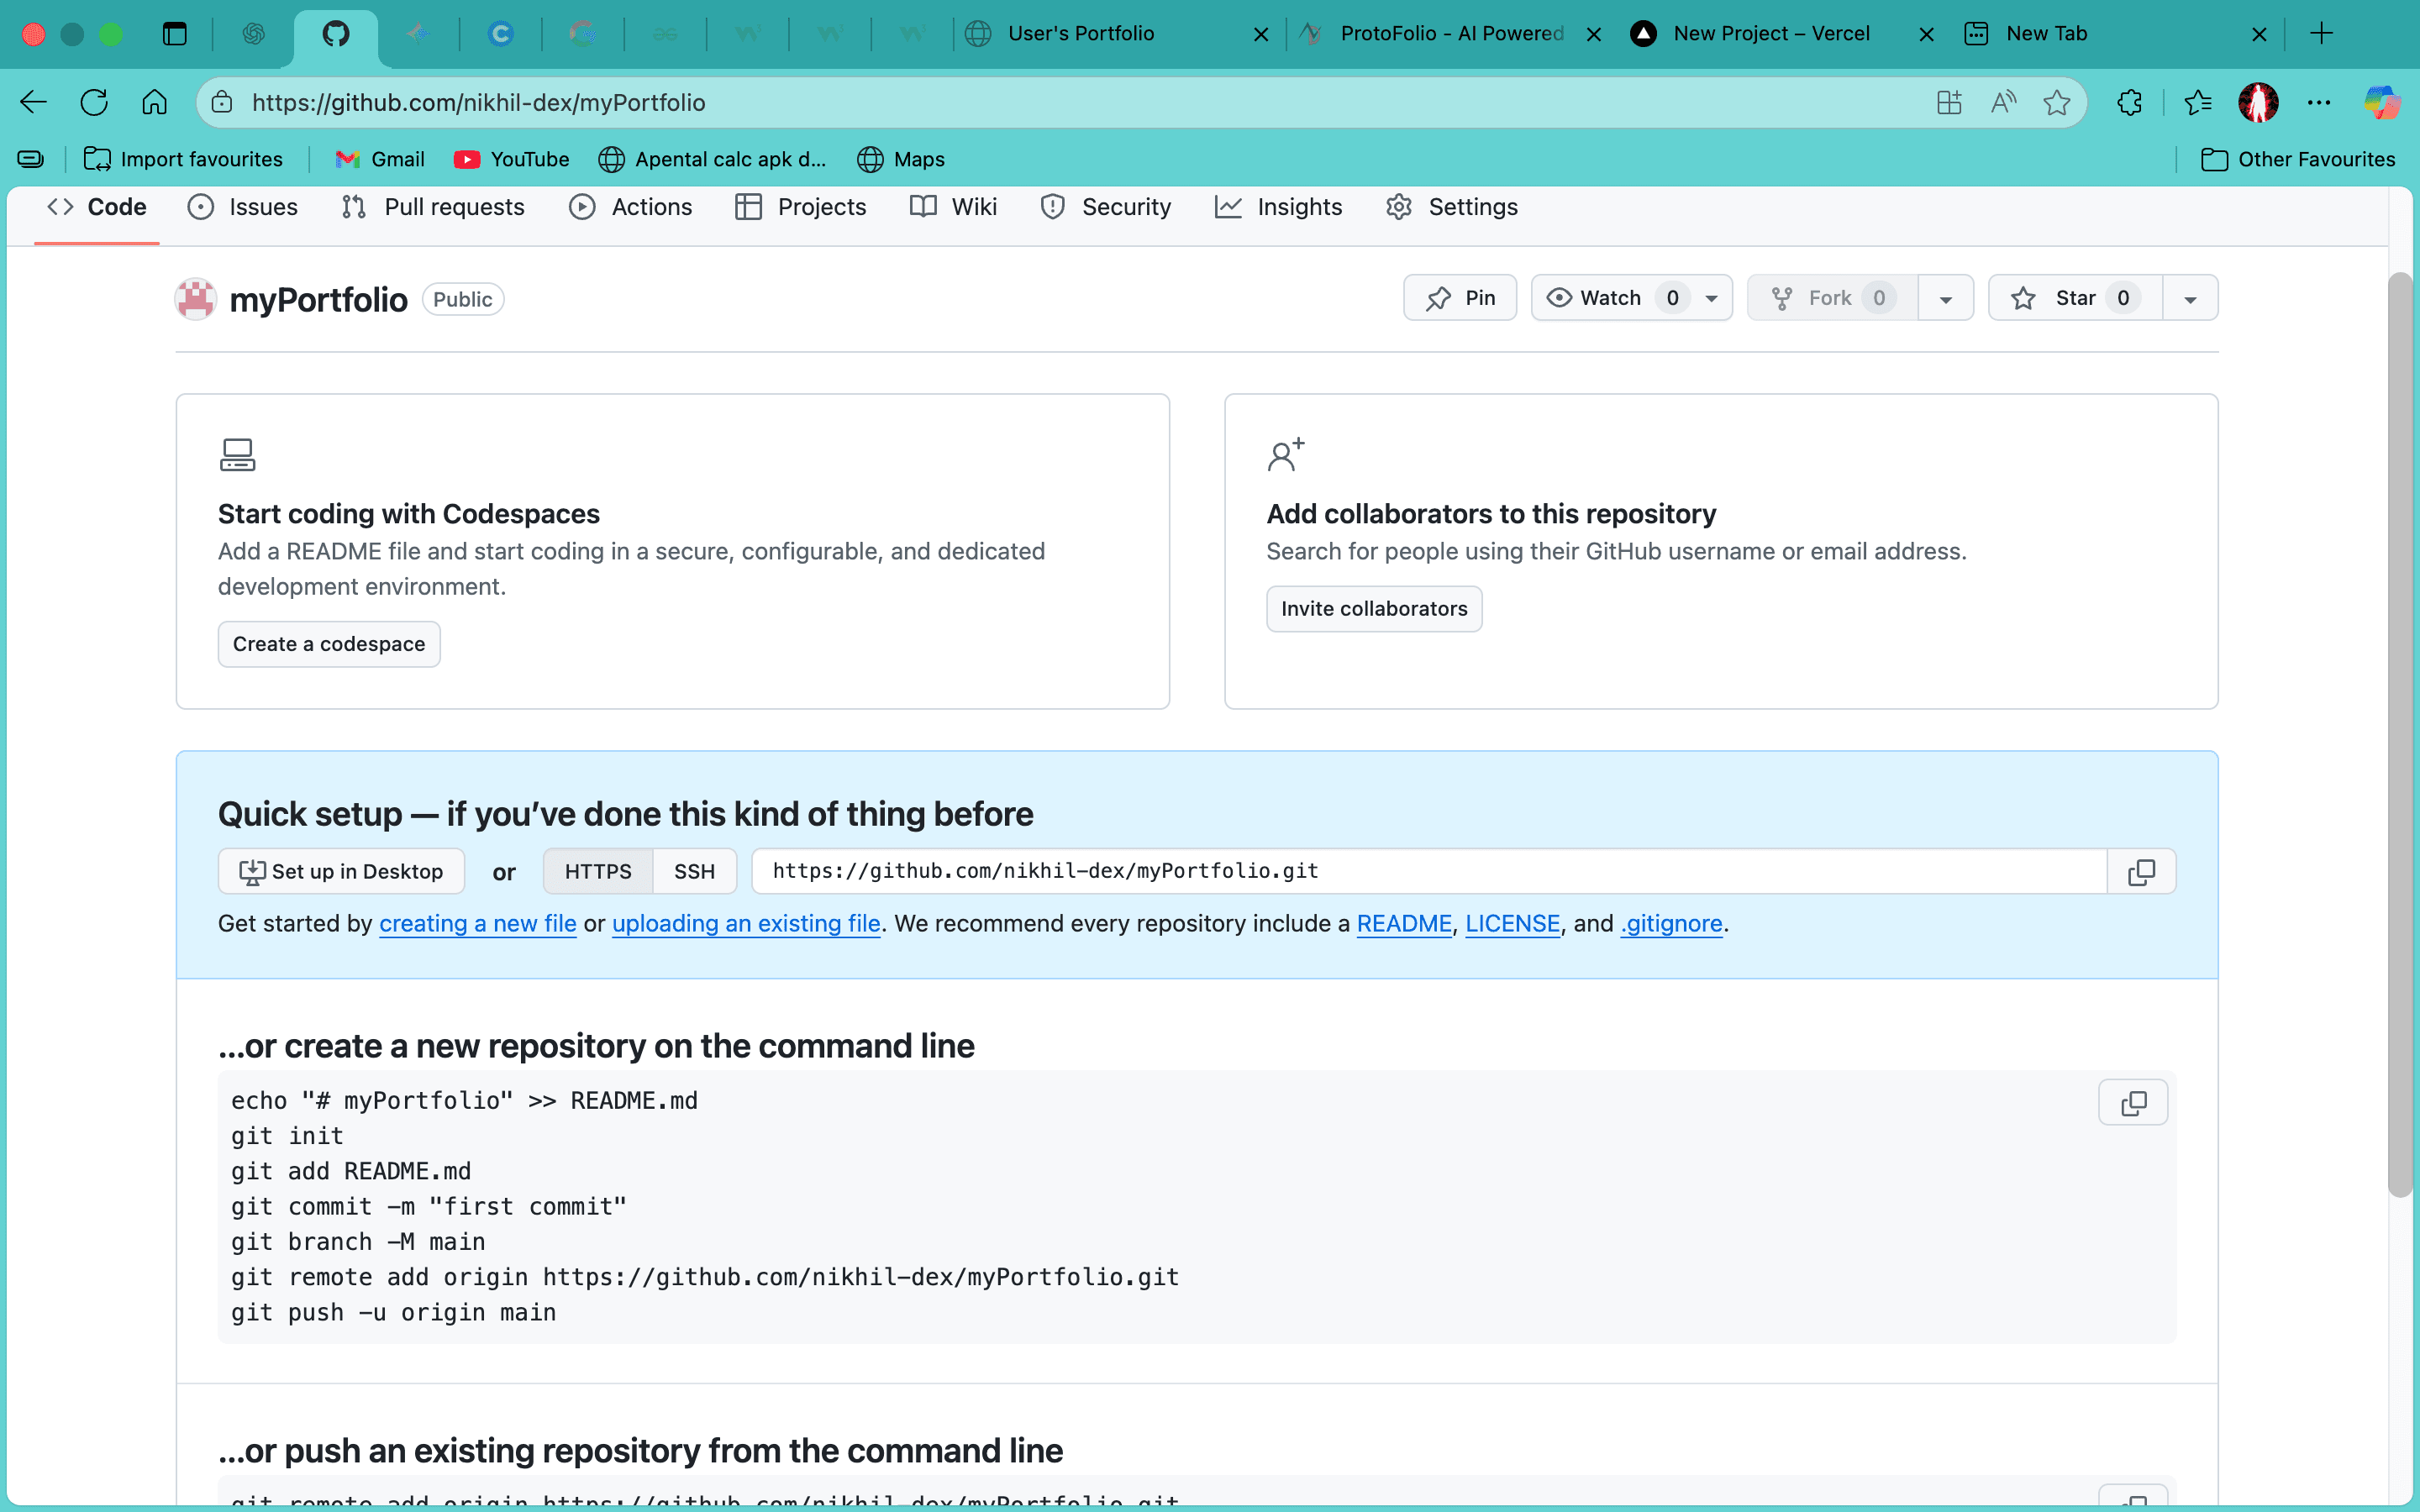
Task: Open the Maps bookmark
Action: click(x=901, y=159)
